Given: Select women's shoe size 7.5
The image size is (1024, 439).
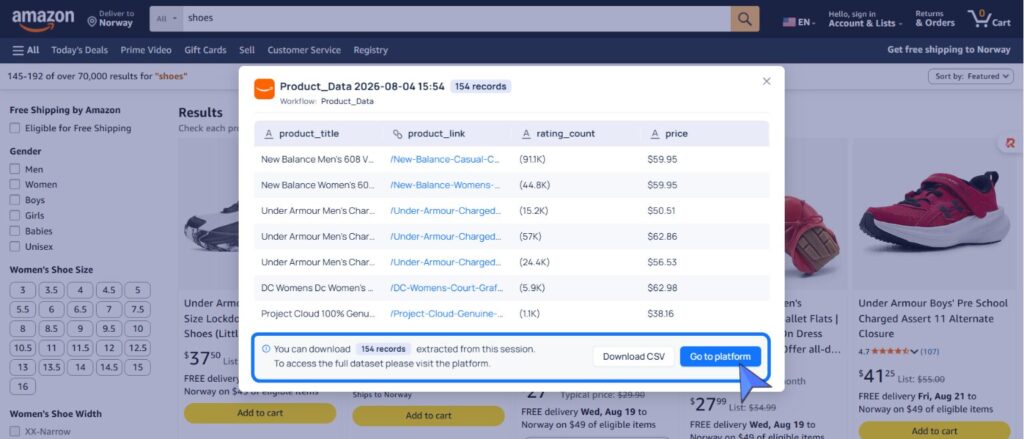Looking at the screenshot, I should tap(138, 310).
